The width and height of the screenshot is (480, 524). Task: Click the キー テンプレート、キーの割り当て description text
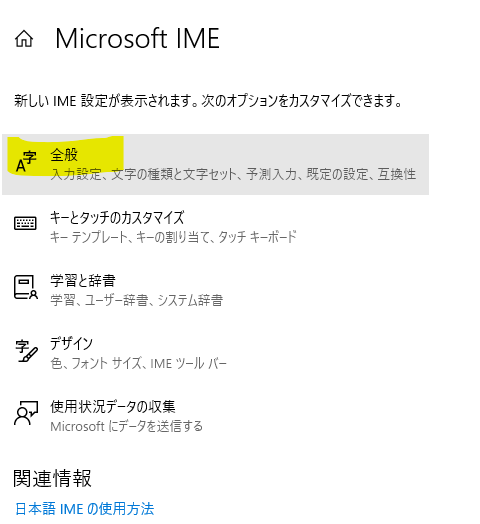pyautogui.click(x=173, y=237)
